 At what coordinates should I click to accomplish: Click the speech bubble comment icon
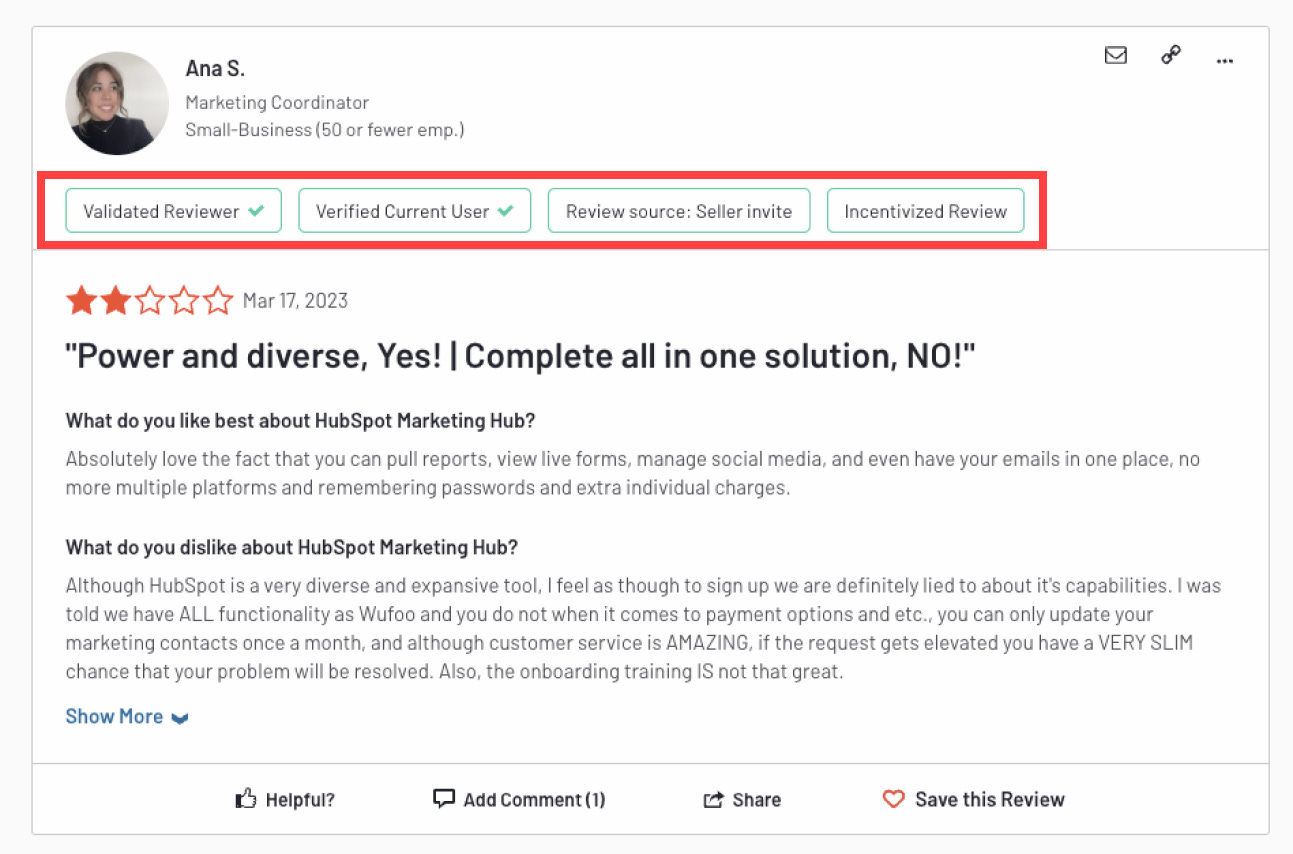click(x=443, y=798)
